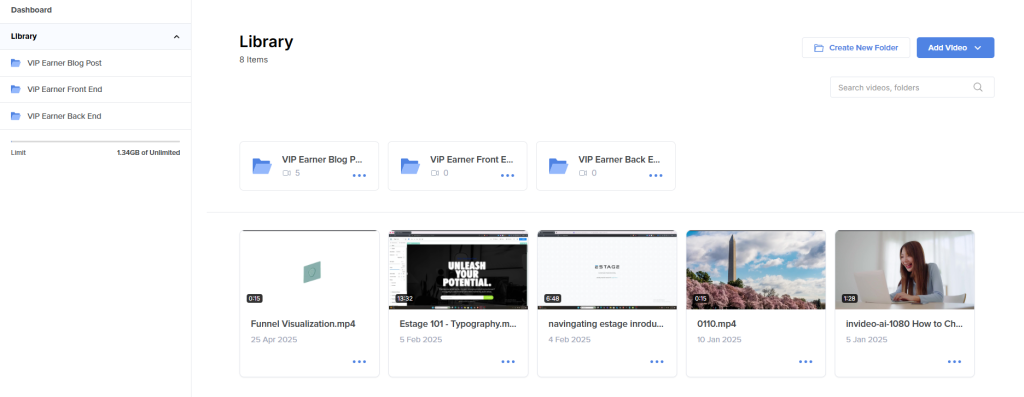Click the 1:28 duration badge
Screen dimensions: 1024x397
click(849, 298)
